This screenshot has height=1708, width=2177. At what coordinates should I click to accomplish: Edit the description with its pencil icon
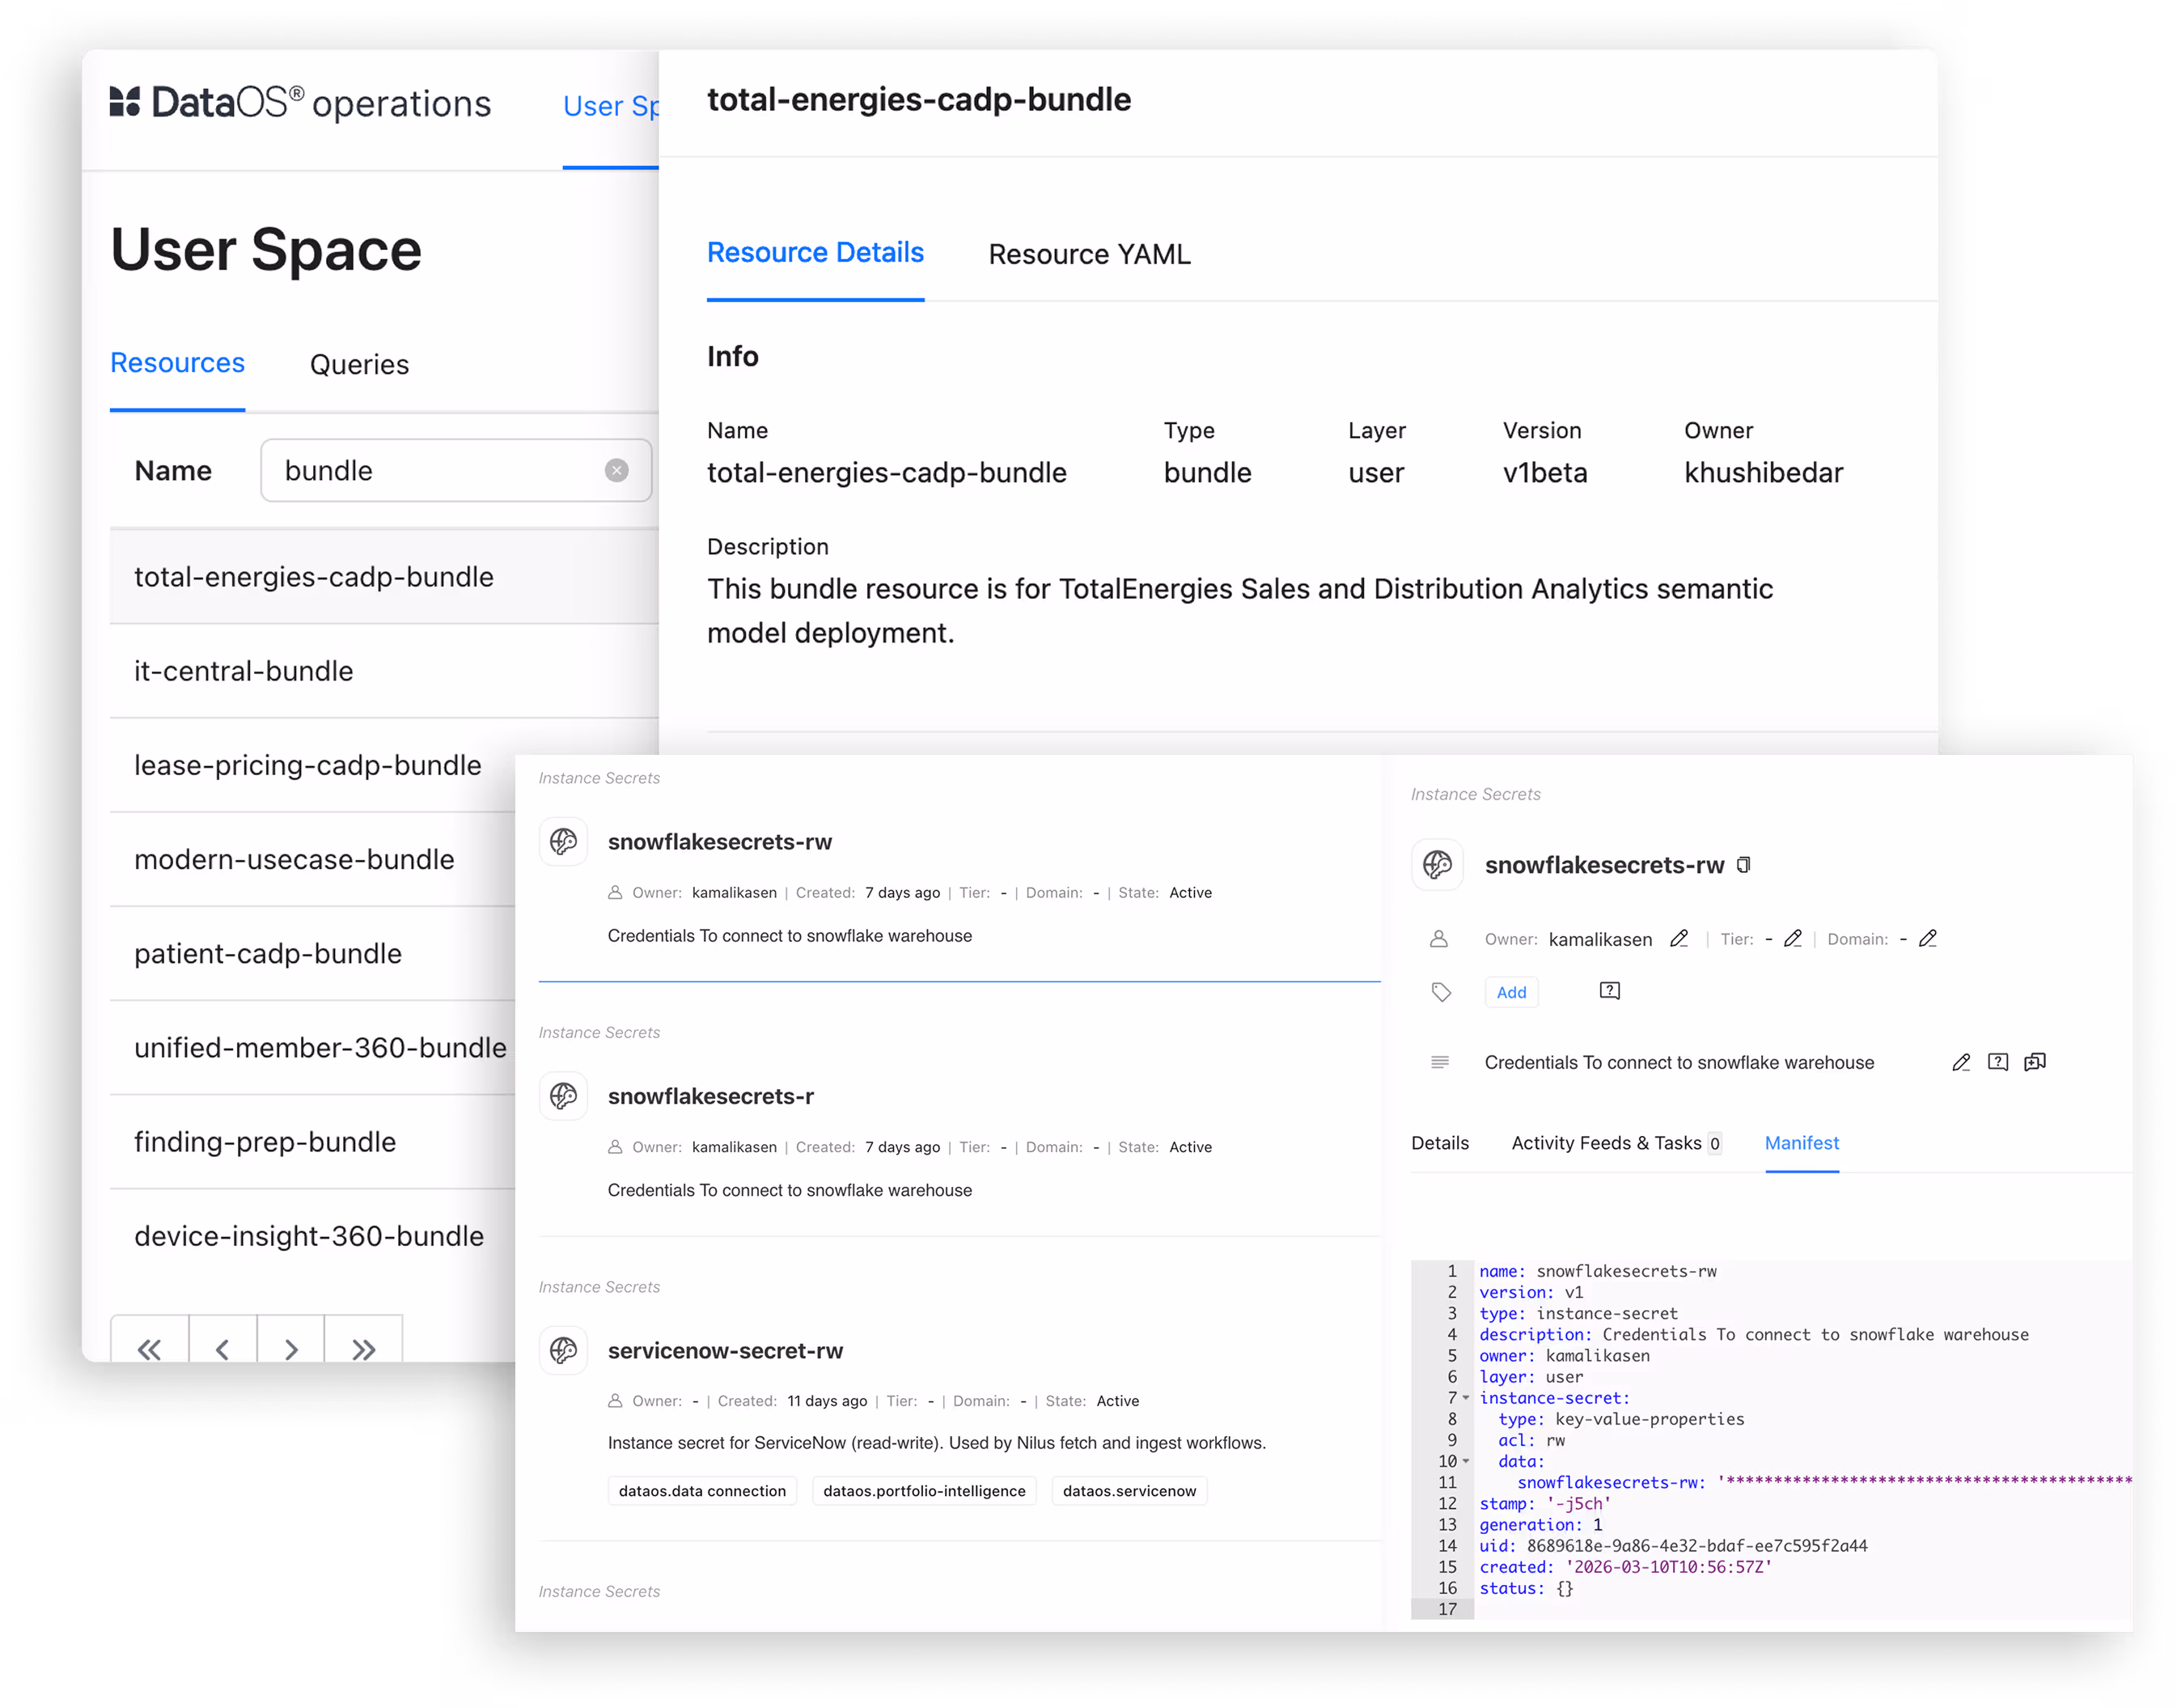click(x=1960, y=1062)
